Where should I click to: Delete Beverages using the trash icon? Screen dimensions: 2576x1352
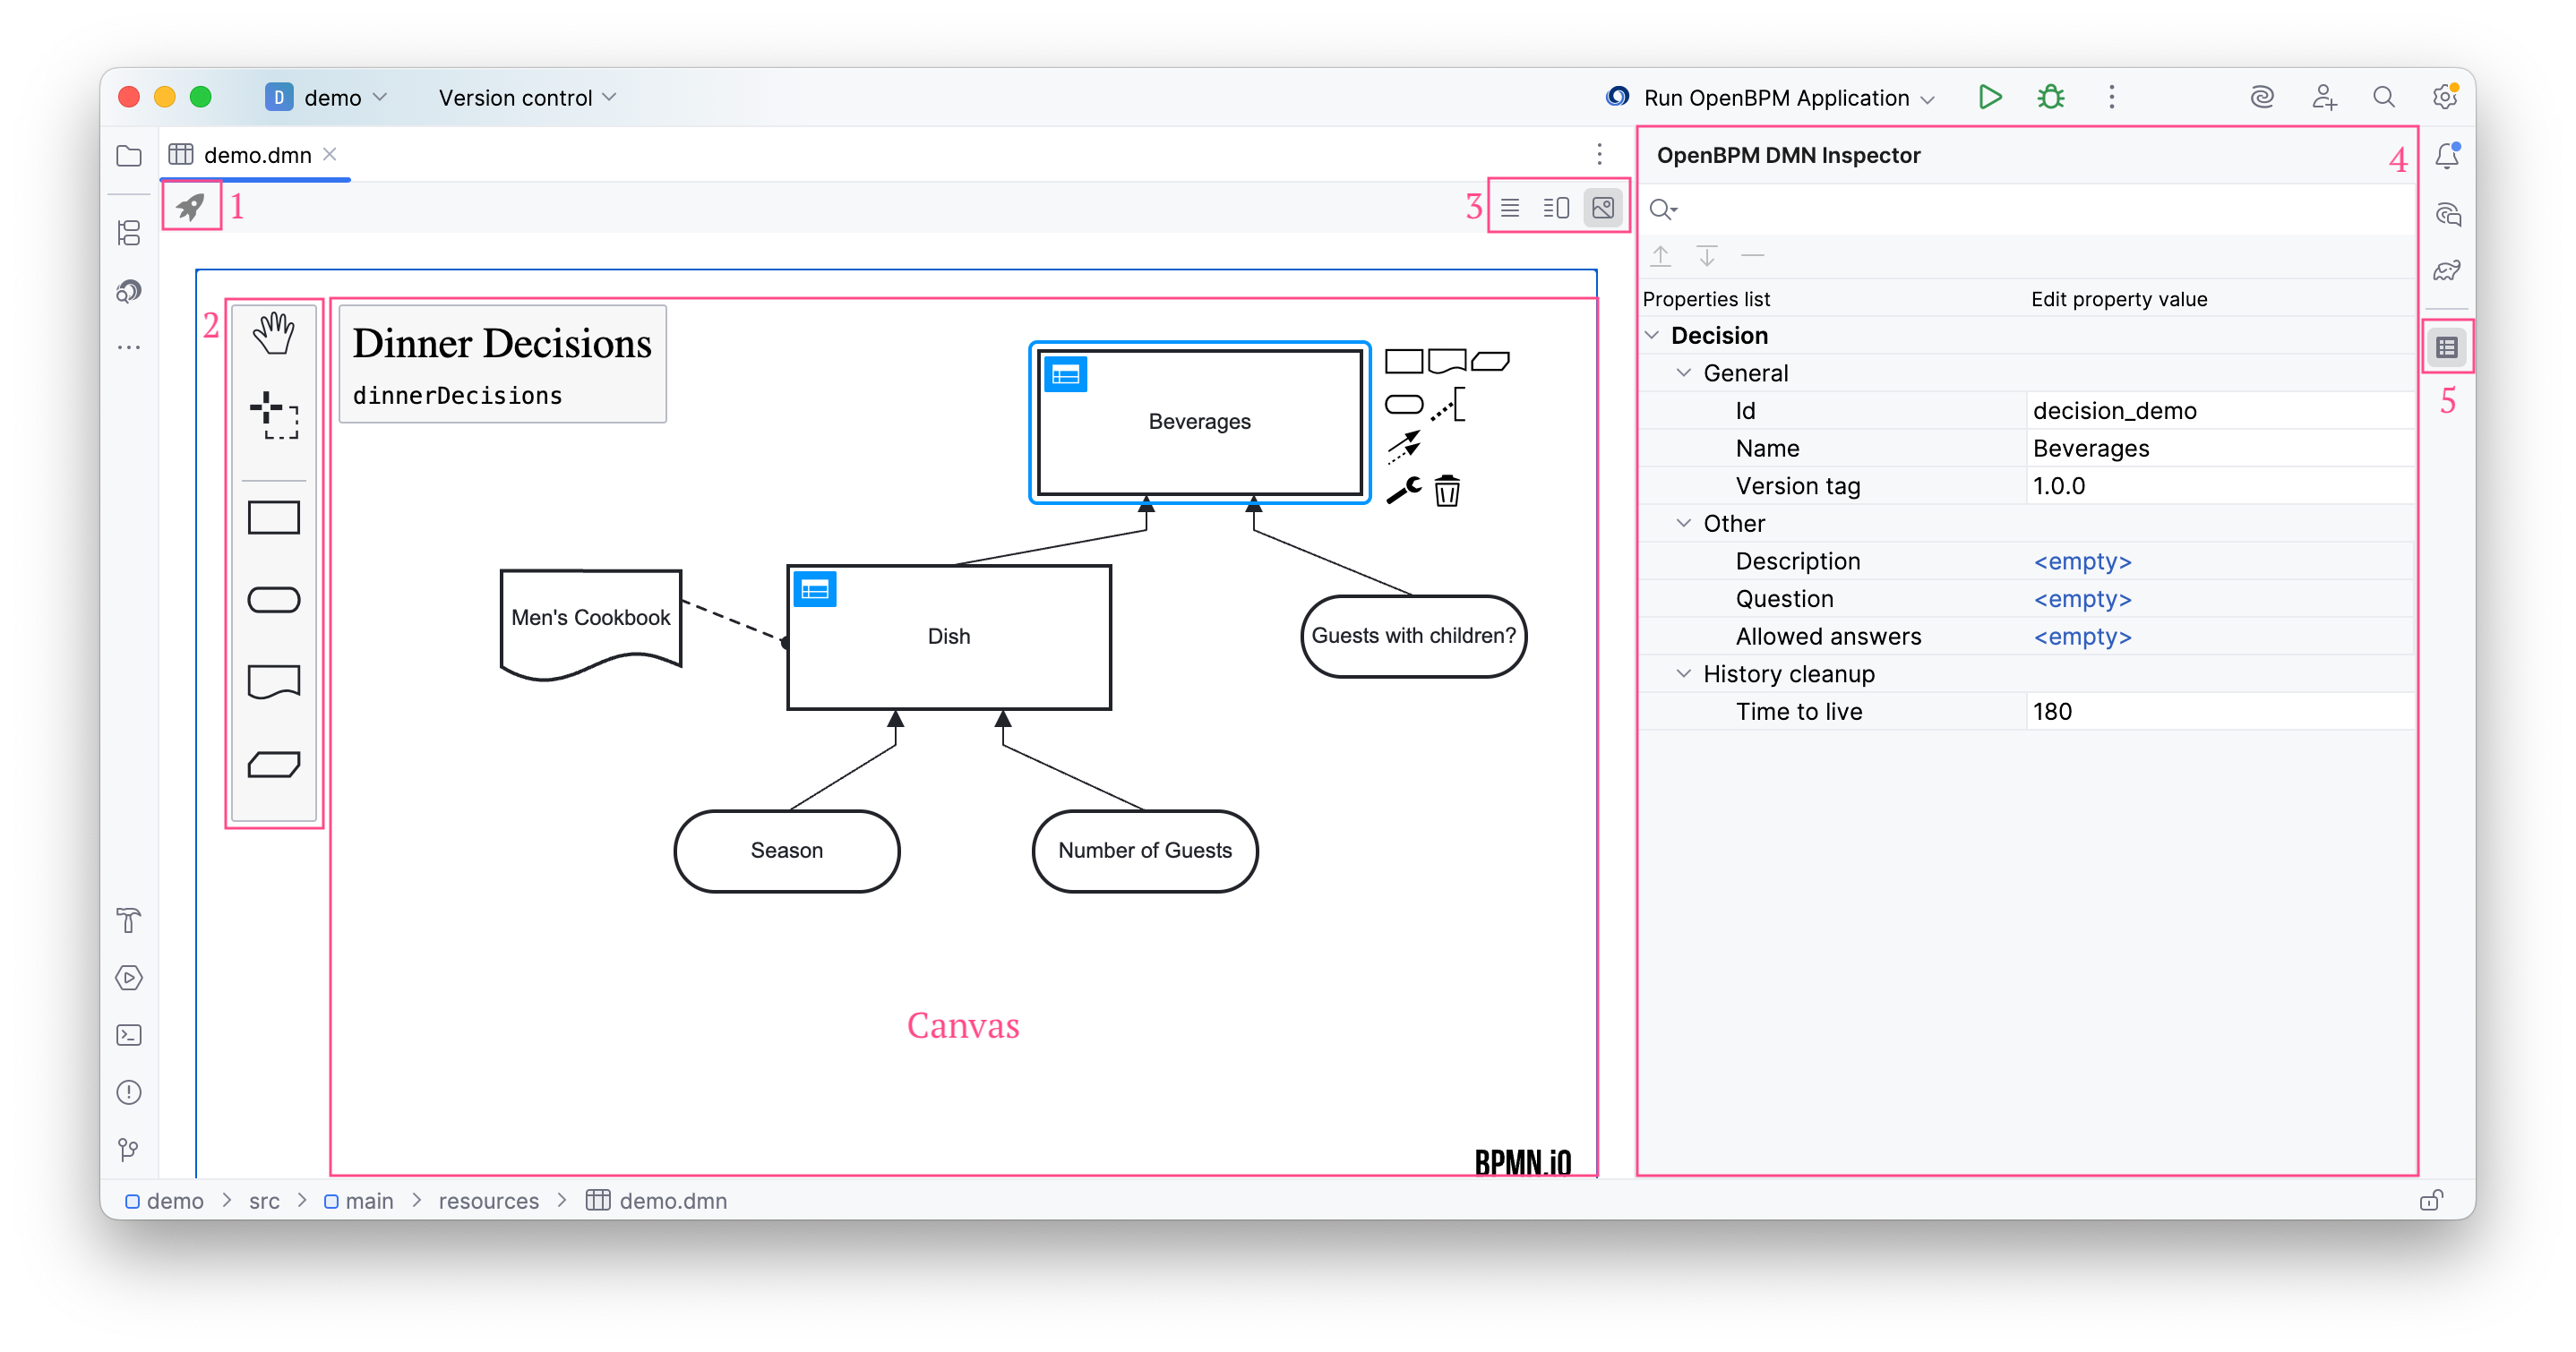pyautogui.click(x=1447, y=491)
